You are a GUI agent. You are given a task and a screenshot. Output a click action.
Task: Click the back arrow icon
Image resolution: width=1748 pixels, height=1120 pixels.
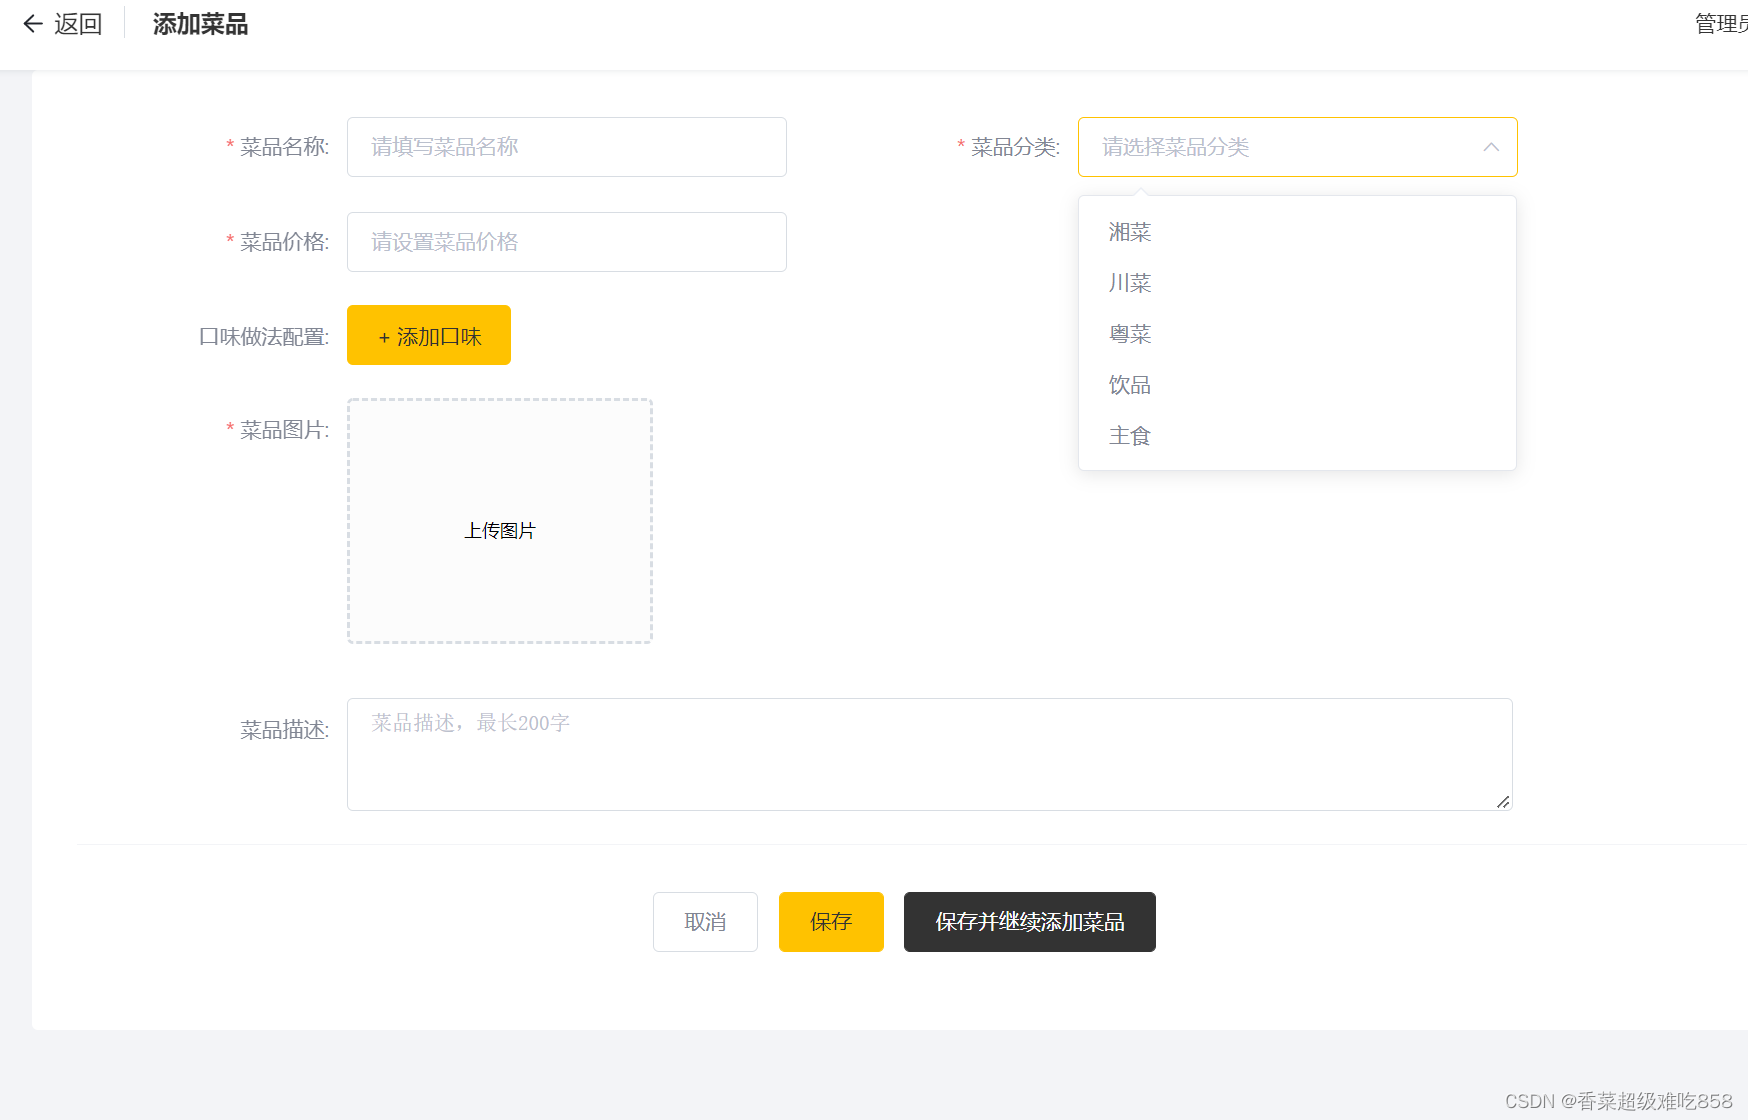click(33, 24)
